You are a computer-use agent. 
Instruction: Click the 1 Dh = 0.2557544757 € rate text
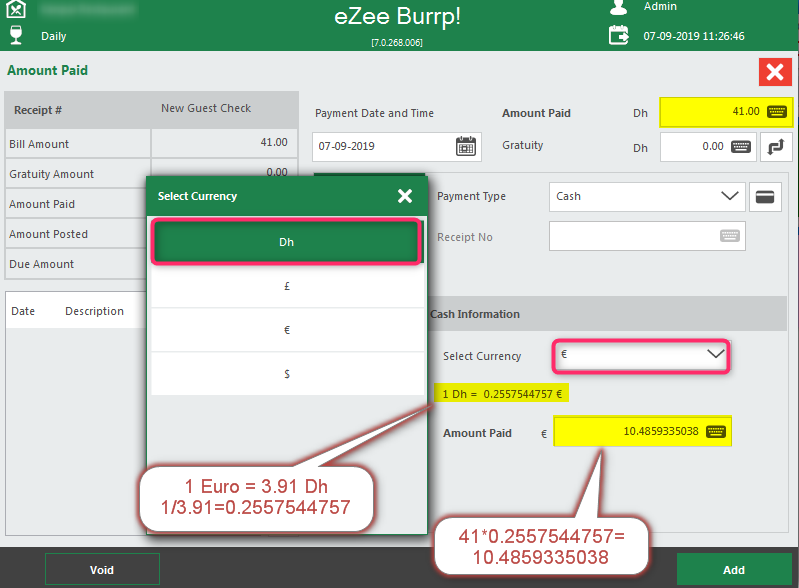(x=502, y=394)
